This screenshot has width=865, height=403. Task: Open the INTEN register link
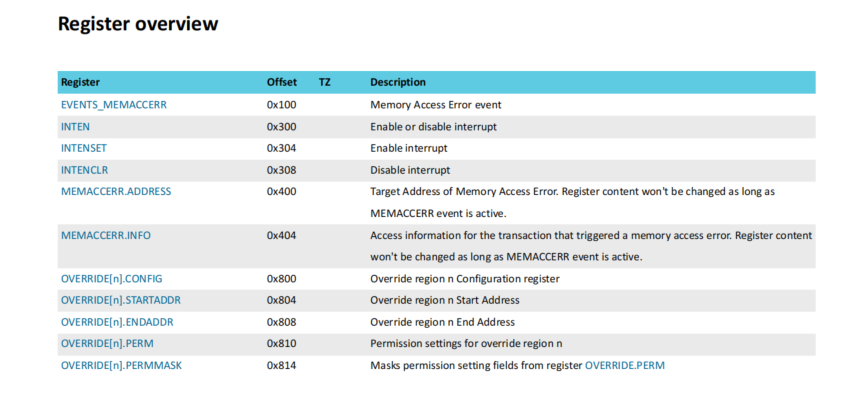tap(76, 127)
